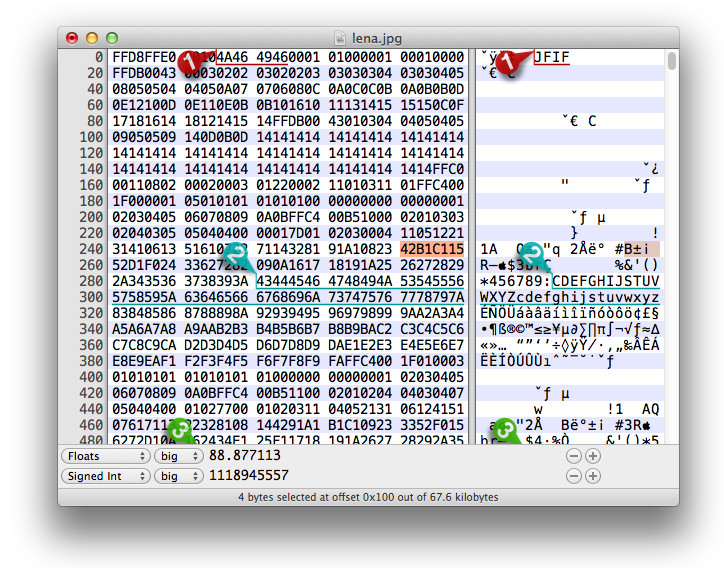Click hex group C7C8C9CA in row 360
The height and width of the screenshot is (568, 724).
pyautogui.click(x=144, y=345)
